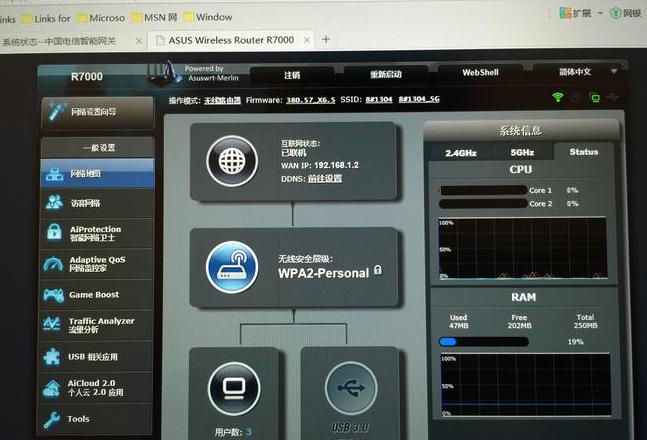Click the reboot button in header

[x=385, y=74]
